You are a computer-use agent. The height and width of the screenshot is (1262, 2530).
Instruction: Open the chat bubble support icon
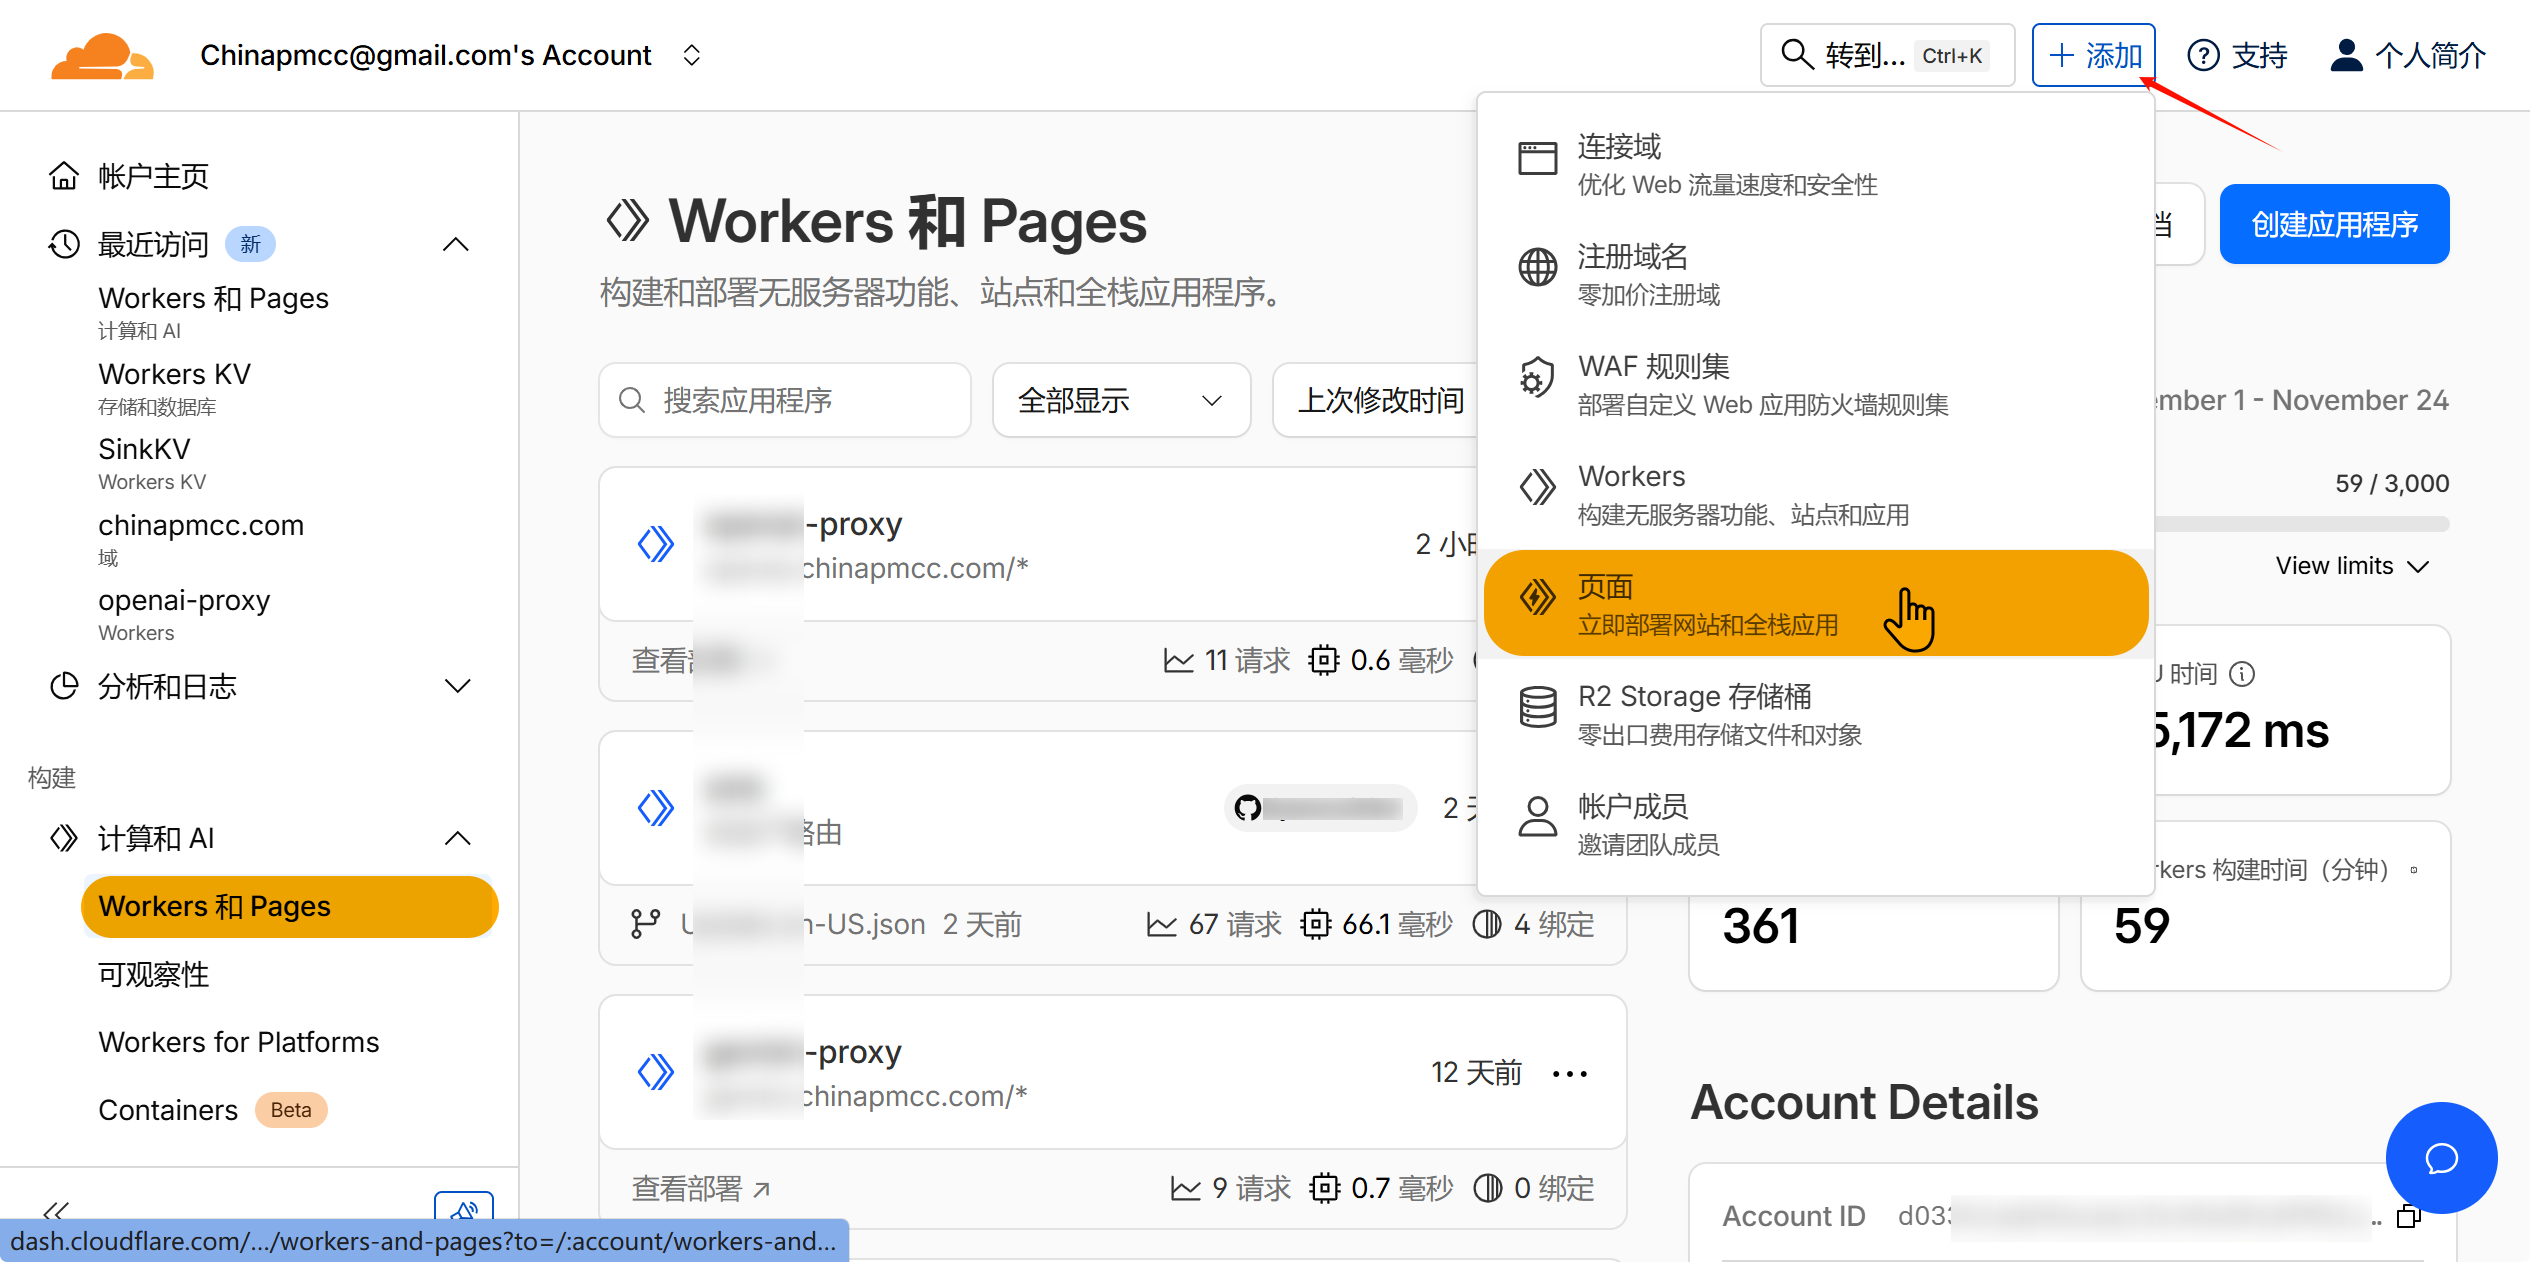coord(2441,1158)
